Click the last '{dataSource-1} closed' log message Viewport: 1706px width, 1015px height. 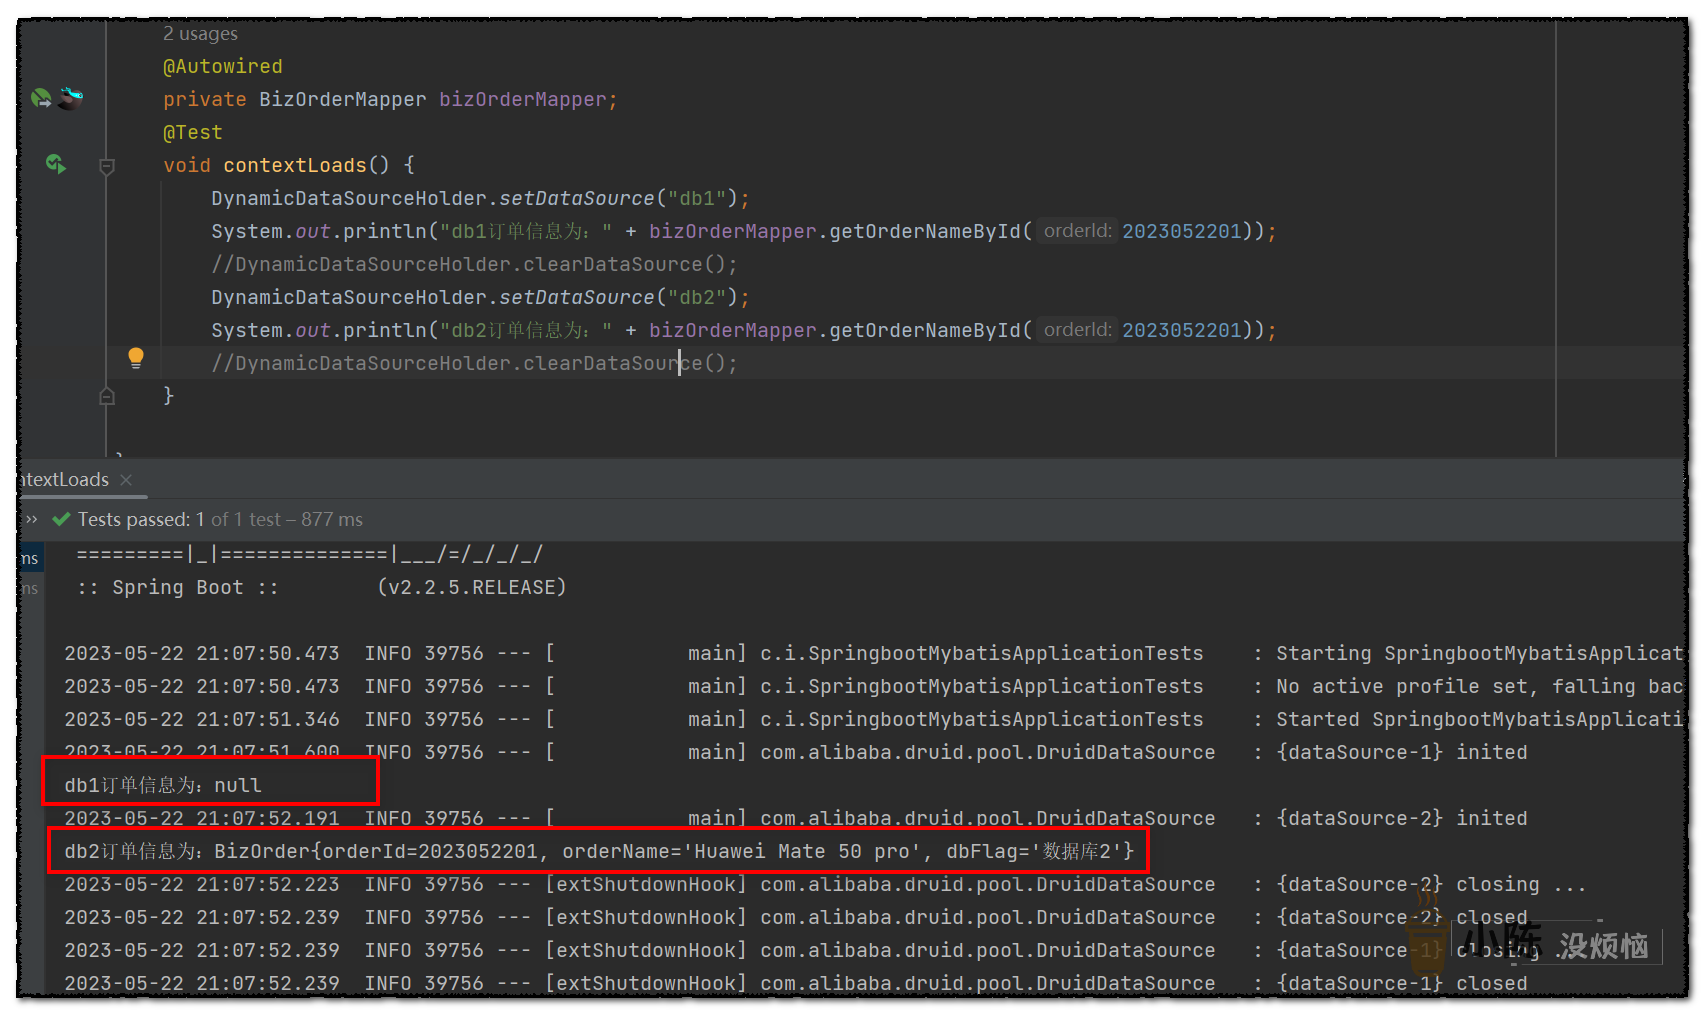point(1402,983)
